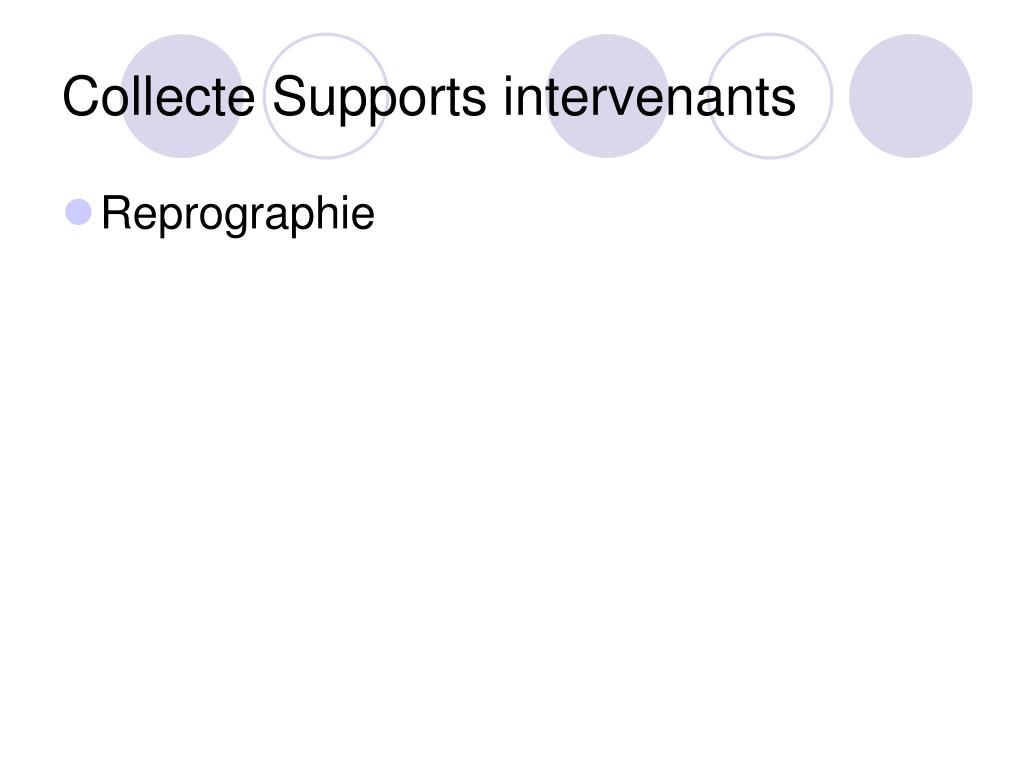Viewport: 1024px width, 768px height.
Task: Click the outlined circle behind the word Supports
Action: 326,96
